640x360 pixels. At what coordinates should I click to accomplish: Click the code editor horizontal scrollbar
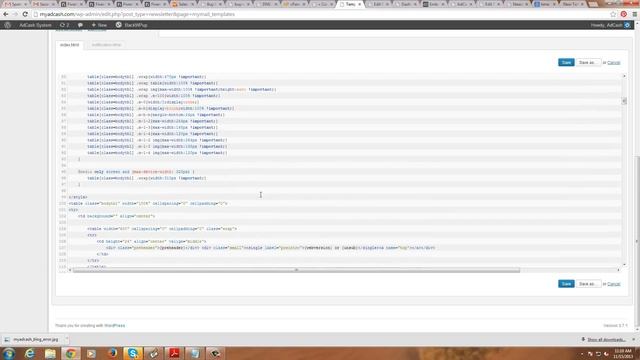(x=296, y=270)
